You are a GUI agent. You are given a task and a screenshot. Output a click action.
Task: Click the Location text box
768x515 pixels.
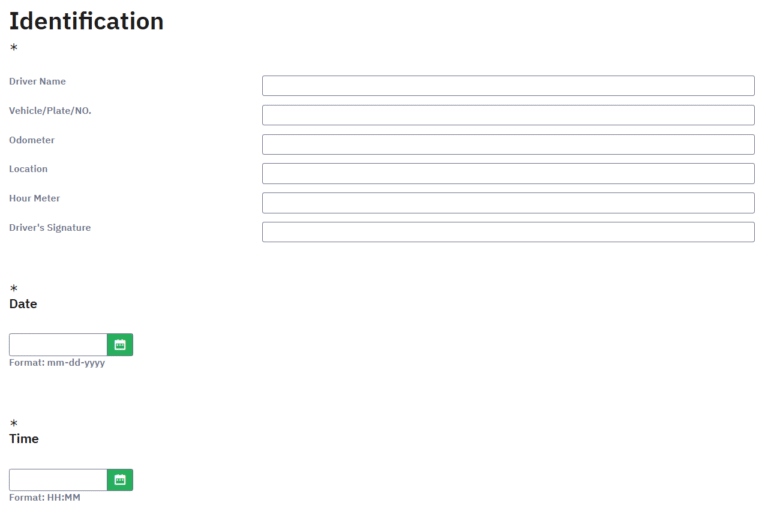coord(508,174)
